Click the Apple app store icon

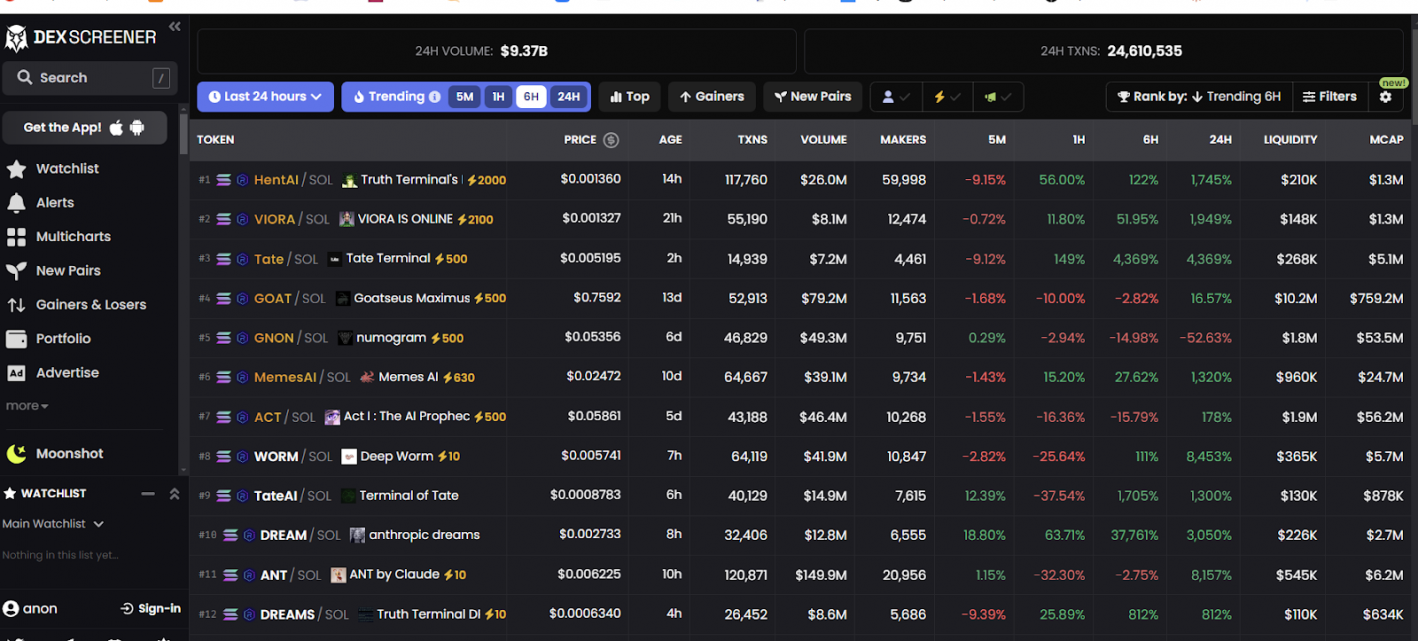pyautogui.click(x=117, y=127)
